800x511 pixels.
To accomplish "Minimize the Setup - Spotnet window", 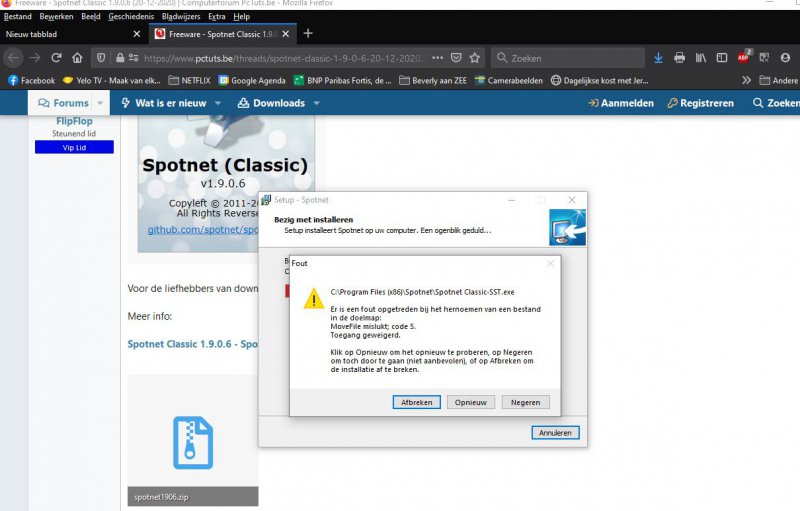I will pyautogui.click(x=512, y=200).
